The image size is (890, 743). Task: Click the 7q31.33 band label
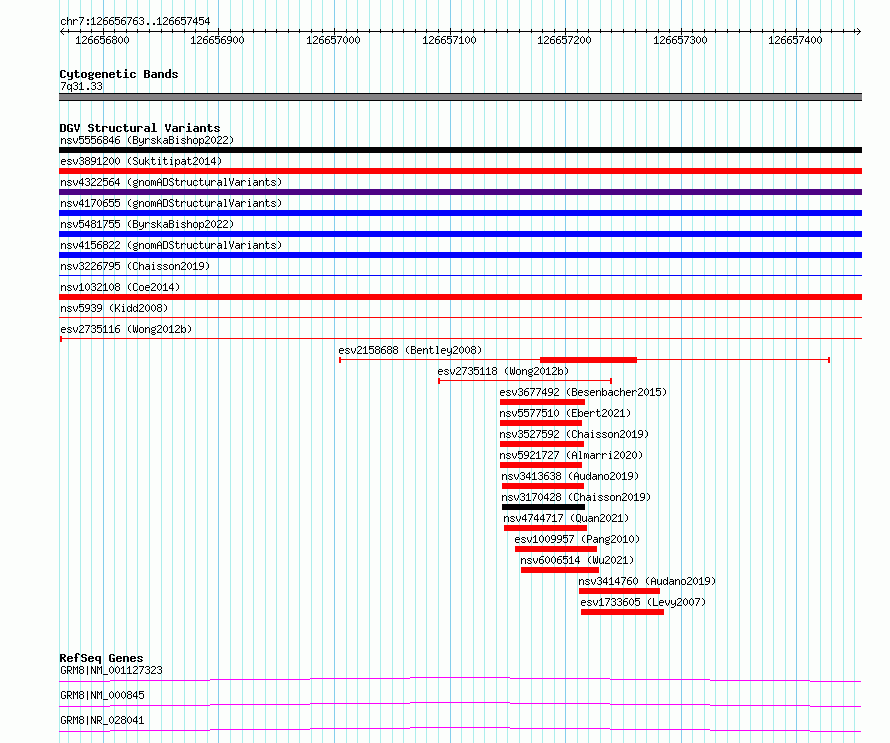(82, 86)
